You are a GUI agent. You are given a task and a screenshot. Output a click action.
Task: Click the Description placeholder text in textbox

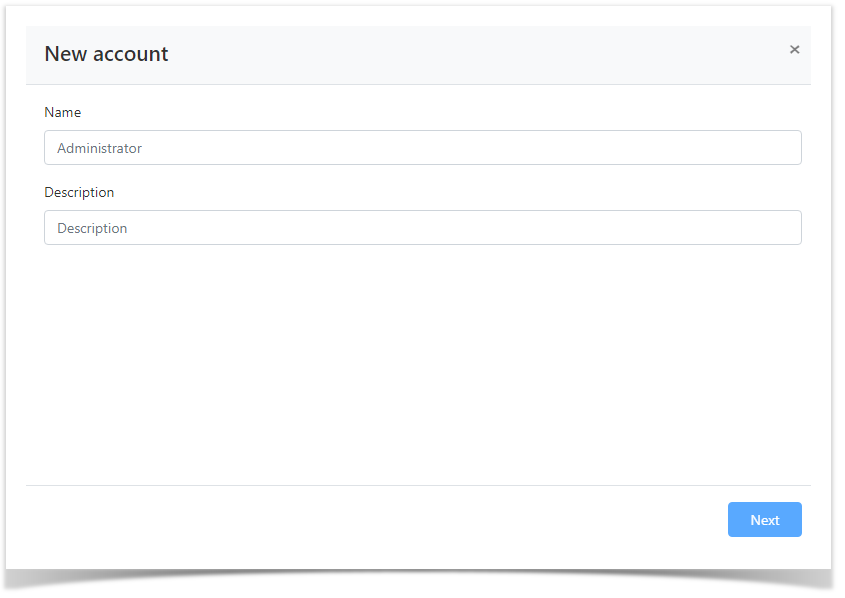tap(92, 228)
